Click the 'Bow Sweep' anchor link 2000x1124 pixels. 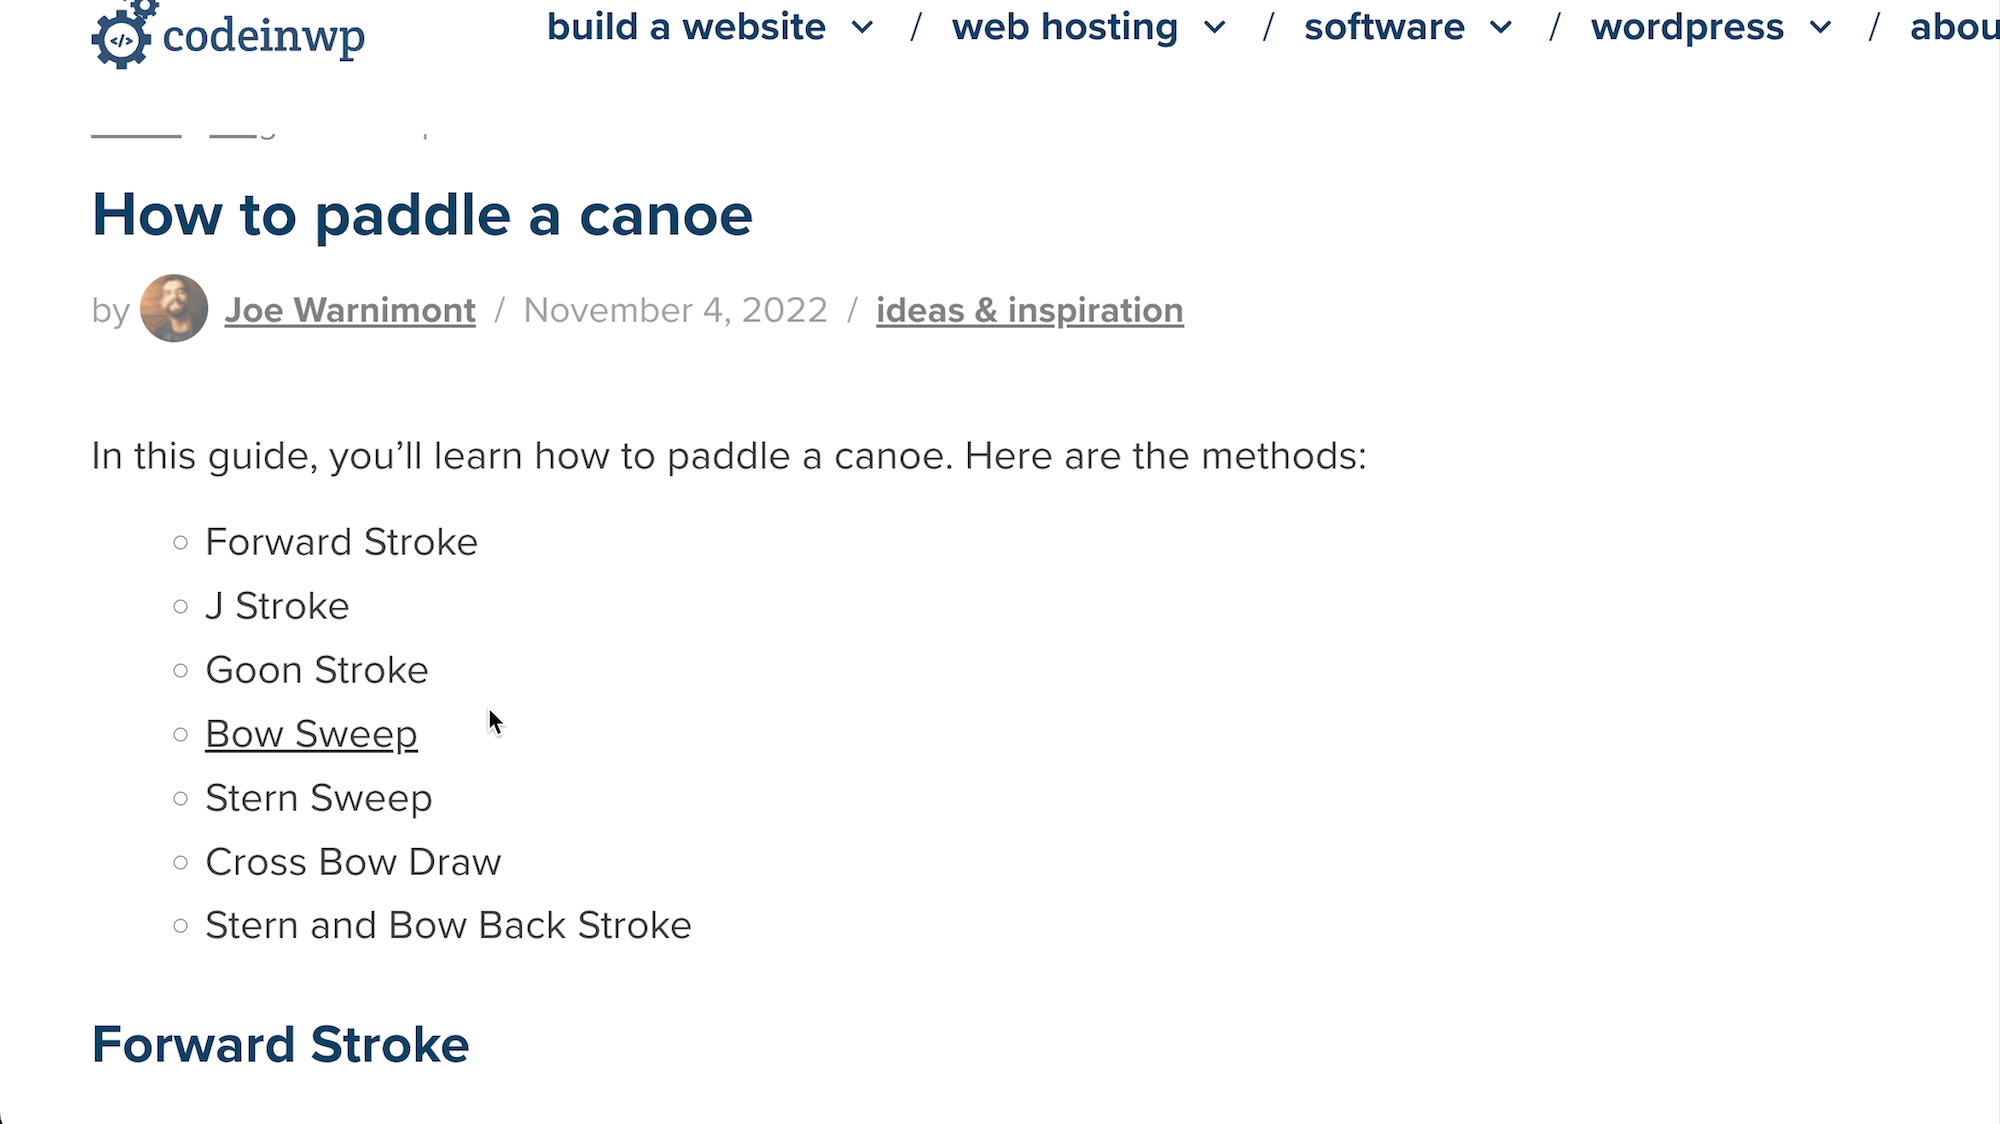point(310,734)
